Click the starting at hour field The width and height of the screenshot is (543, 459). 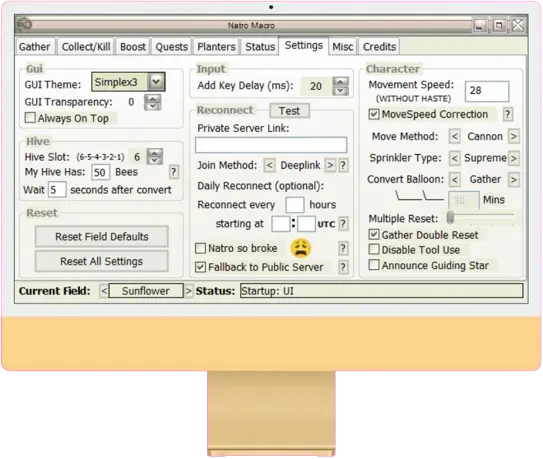[x=281, y=224]
